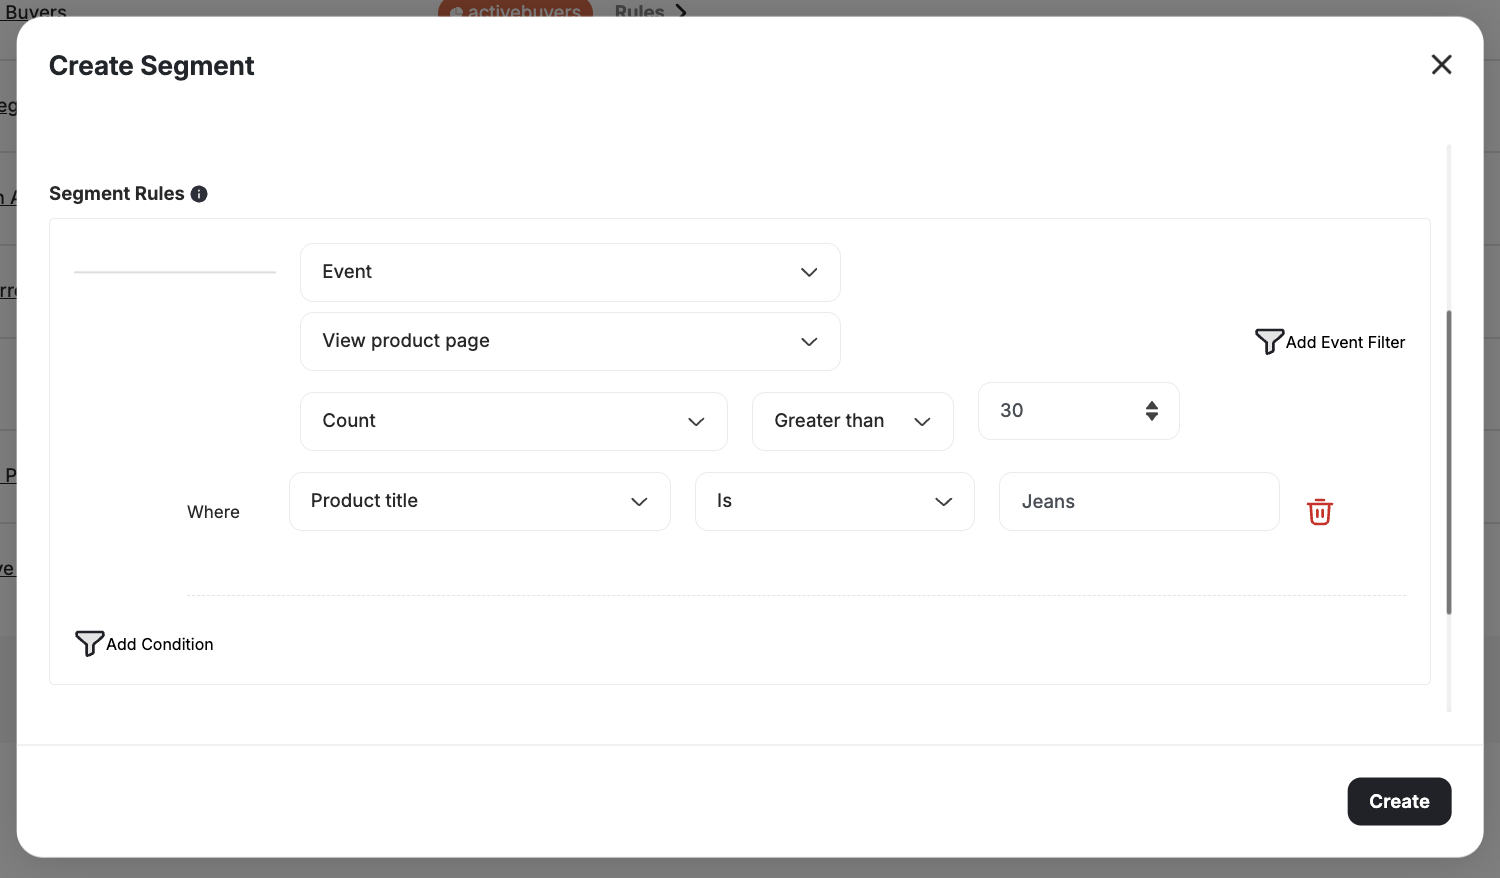Click the activebuyers badge icon
This screenshot has height=878, width=1500.
coord(456,12)
